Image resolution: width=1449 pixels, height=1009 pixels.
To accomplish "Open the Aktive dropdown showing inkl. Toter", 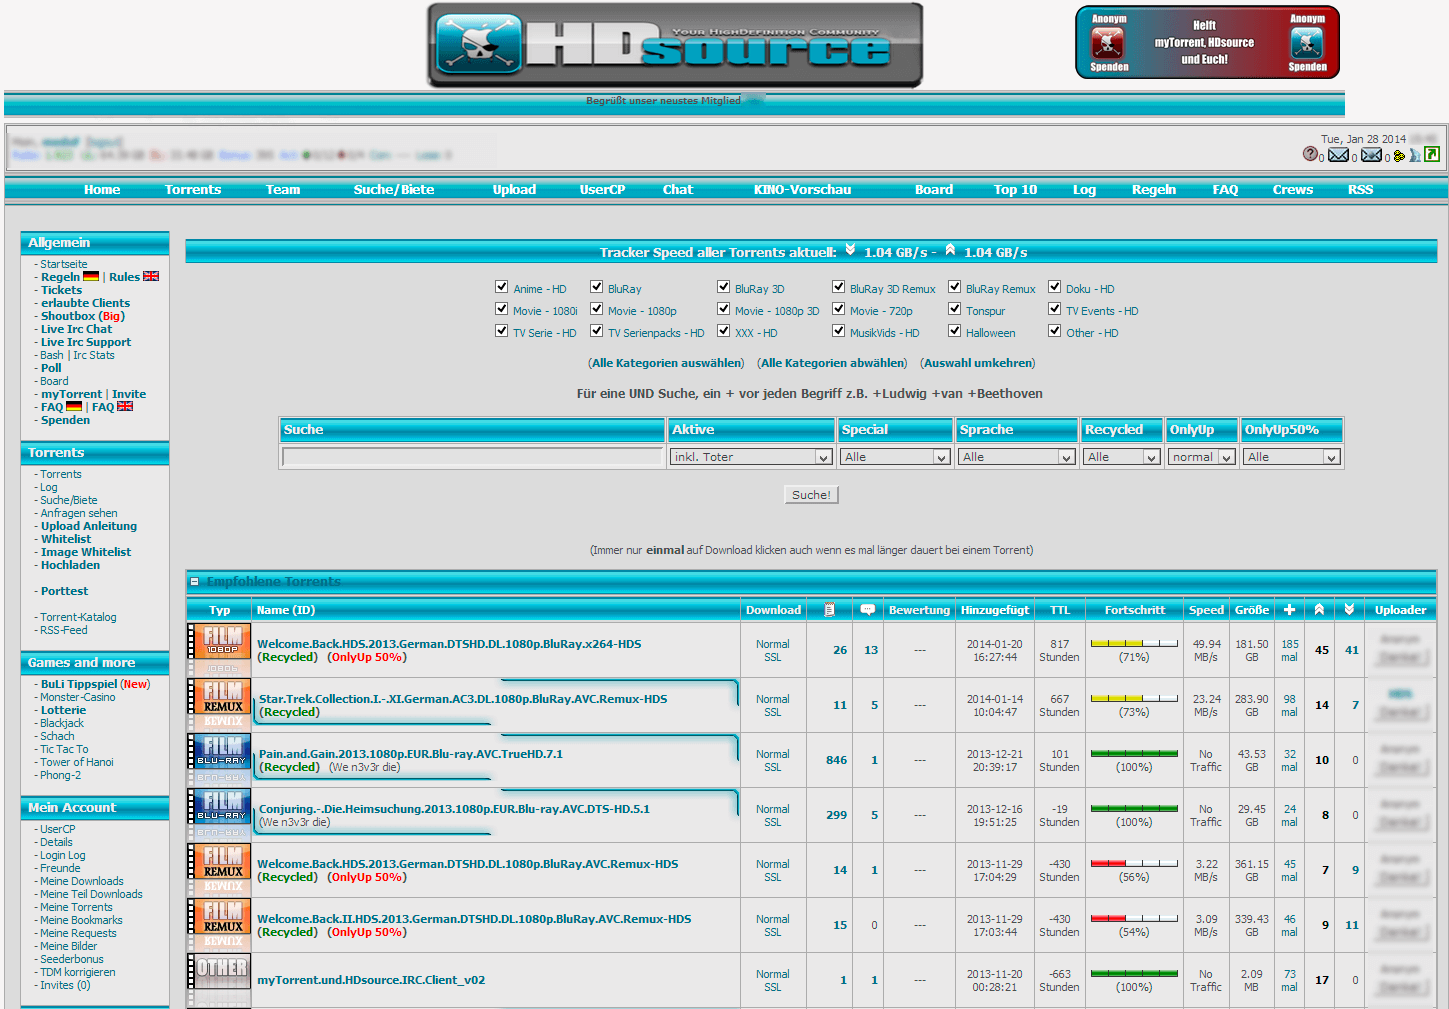I will pos(751,457).
